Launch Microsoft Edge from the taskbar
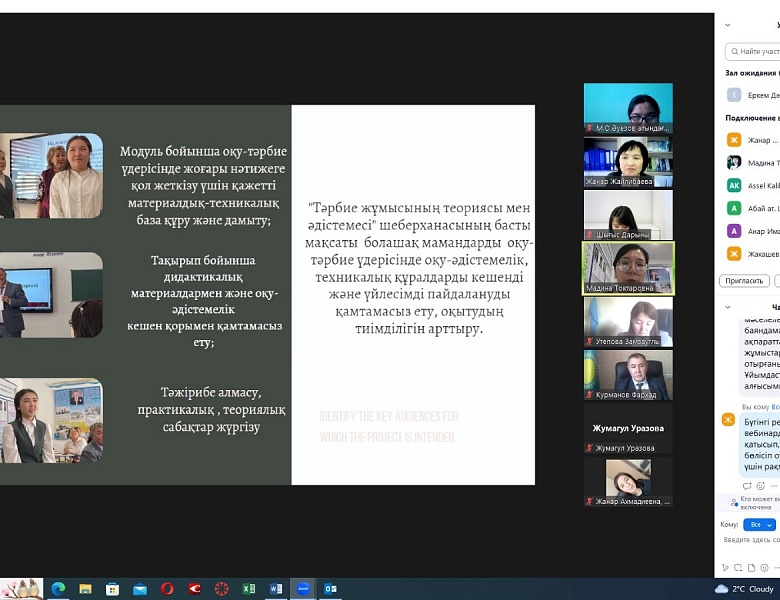Screen dimensions: 780x600 tap(58, 589)
